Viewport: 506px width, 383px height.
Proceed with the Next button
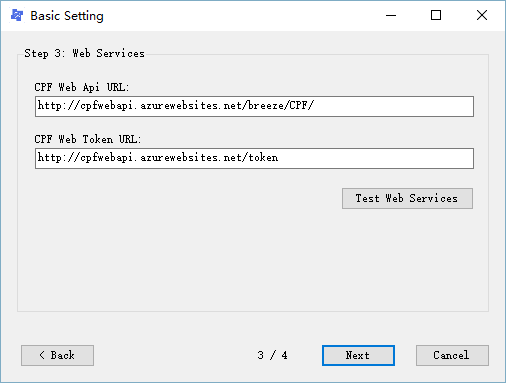tap(358, 355)
